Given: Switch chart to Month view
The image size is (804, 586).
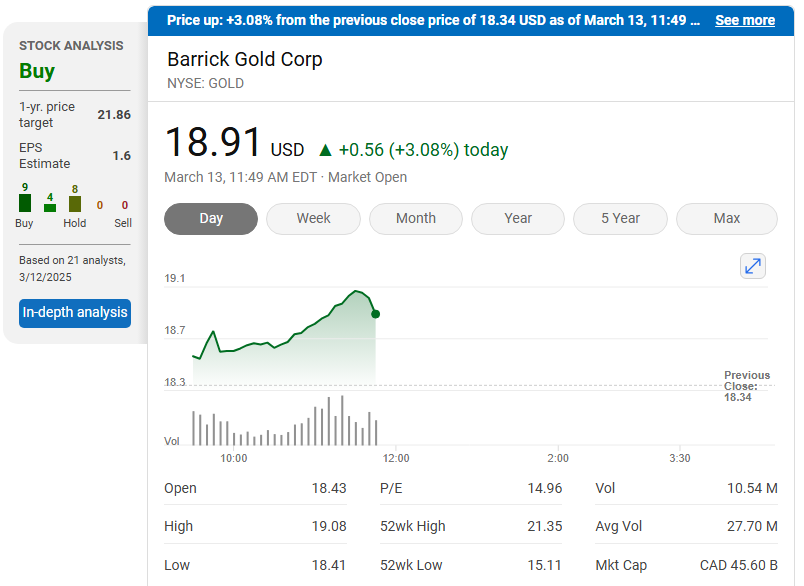Looking at the screenshot, I should coord(416,218).
